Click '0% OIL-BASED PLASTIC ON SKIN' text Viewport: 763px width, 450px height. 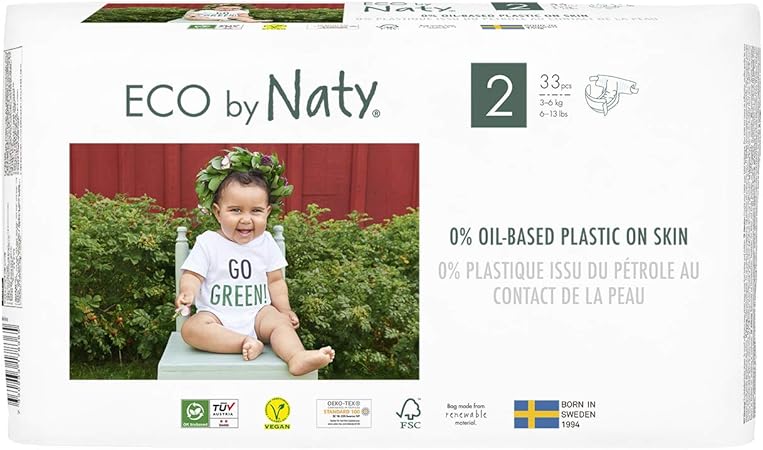pyautogui.click(x=568, y=237)
